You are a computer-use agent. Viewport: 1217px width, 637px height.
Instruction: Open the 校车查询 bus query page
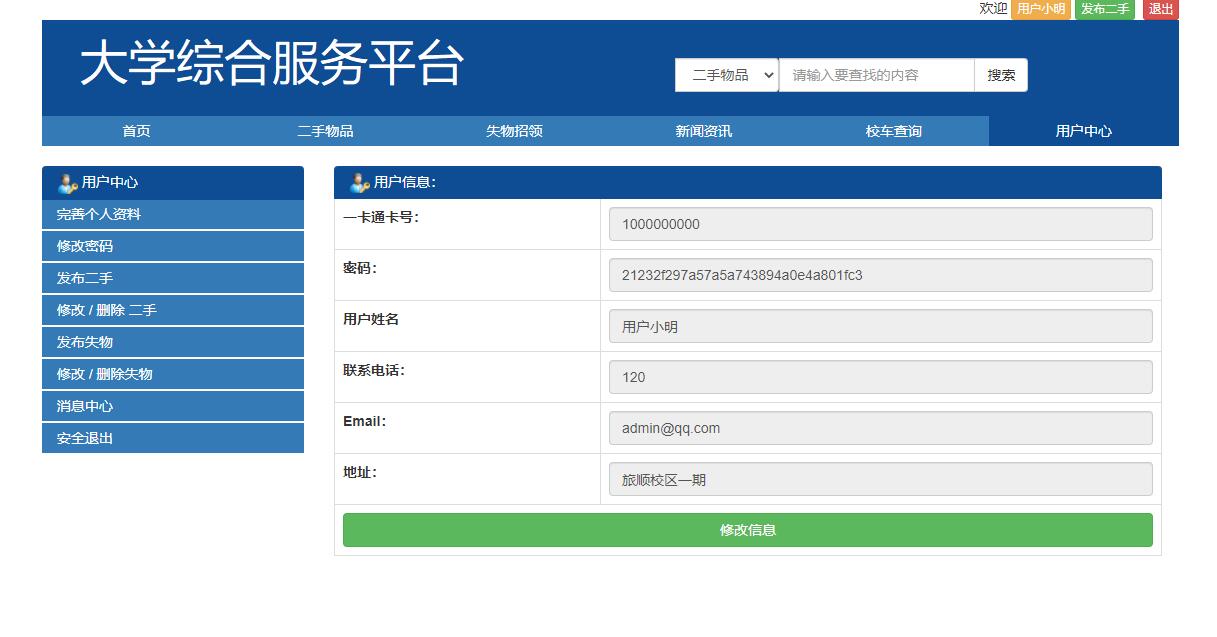pyautogui.click(x=891, y=130)
